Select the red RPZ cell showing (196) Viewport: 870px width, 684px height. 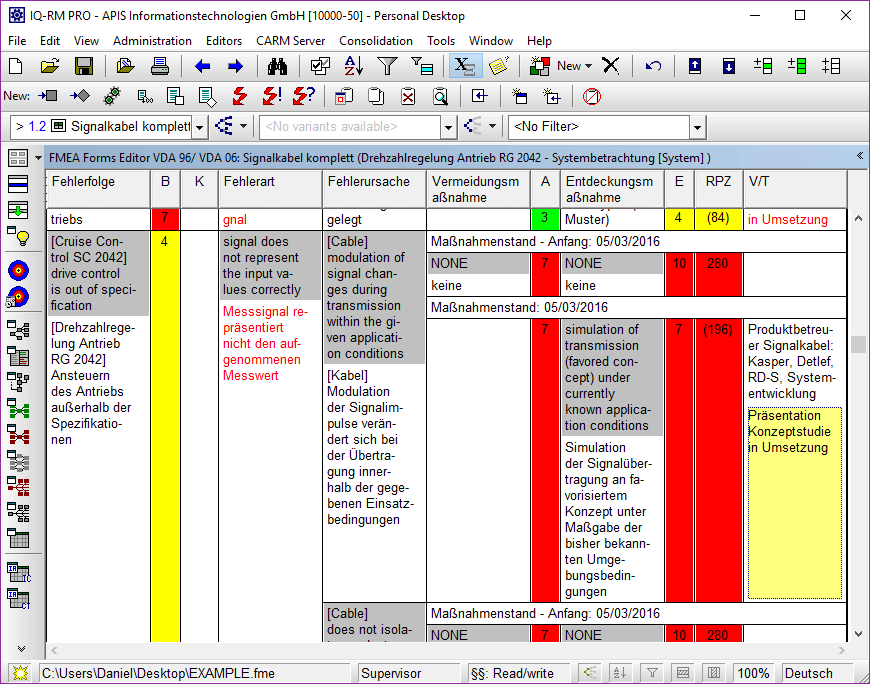tap(719, 460)
